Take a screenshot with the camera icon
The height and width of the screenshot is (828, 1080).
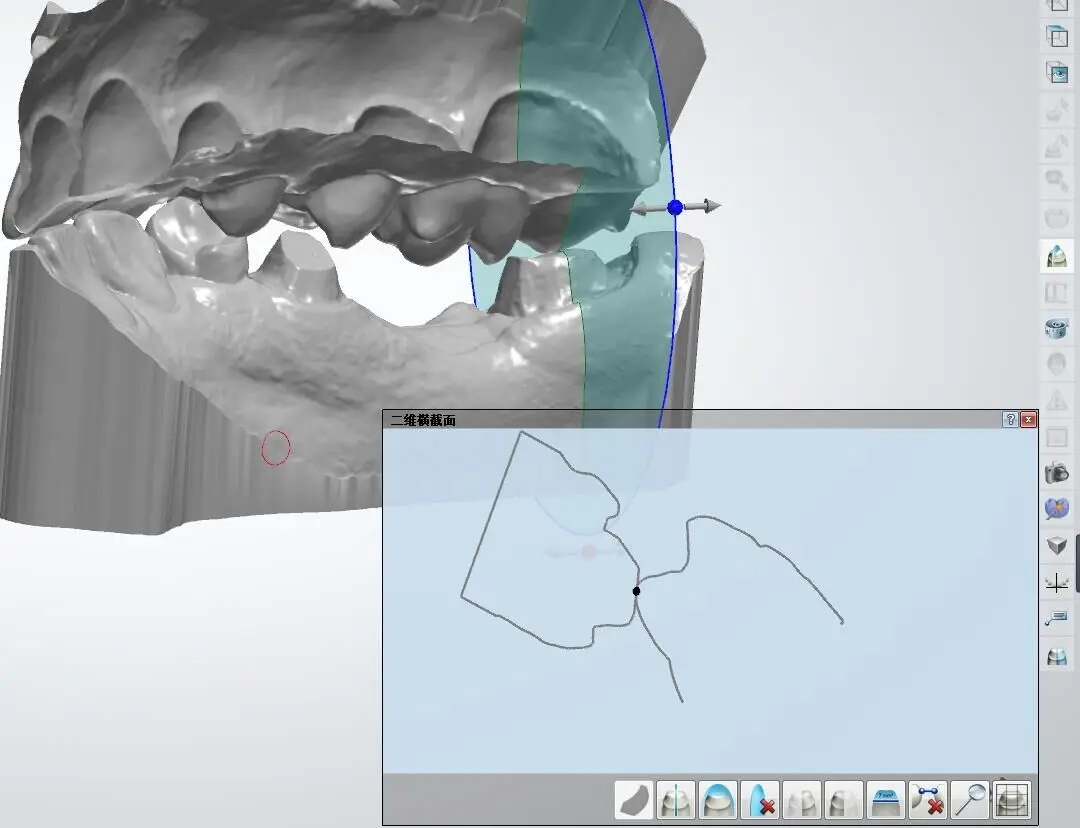click(x=1057, y=473)
